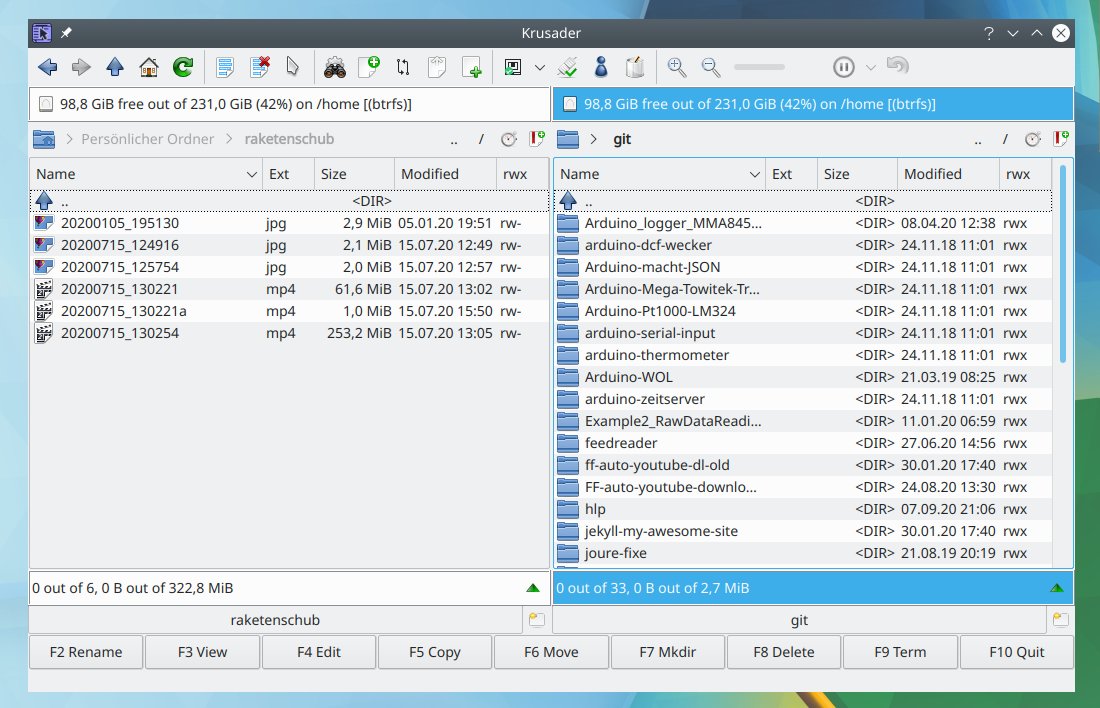Click the F7 Mkdir button
The width and height of the screenshot is (1100, 708).
click(667, 652)
